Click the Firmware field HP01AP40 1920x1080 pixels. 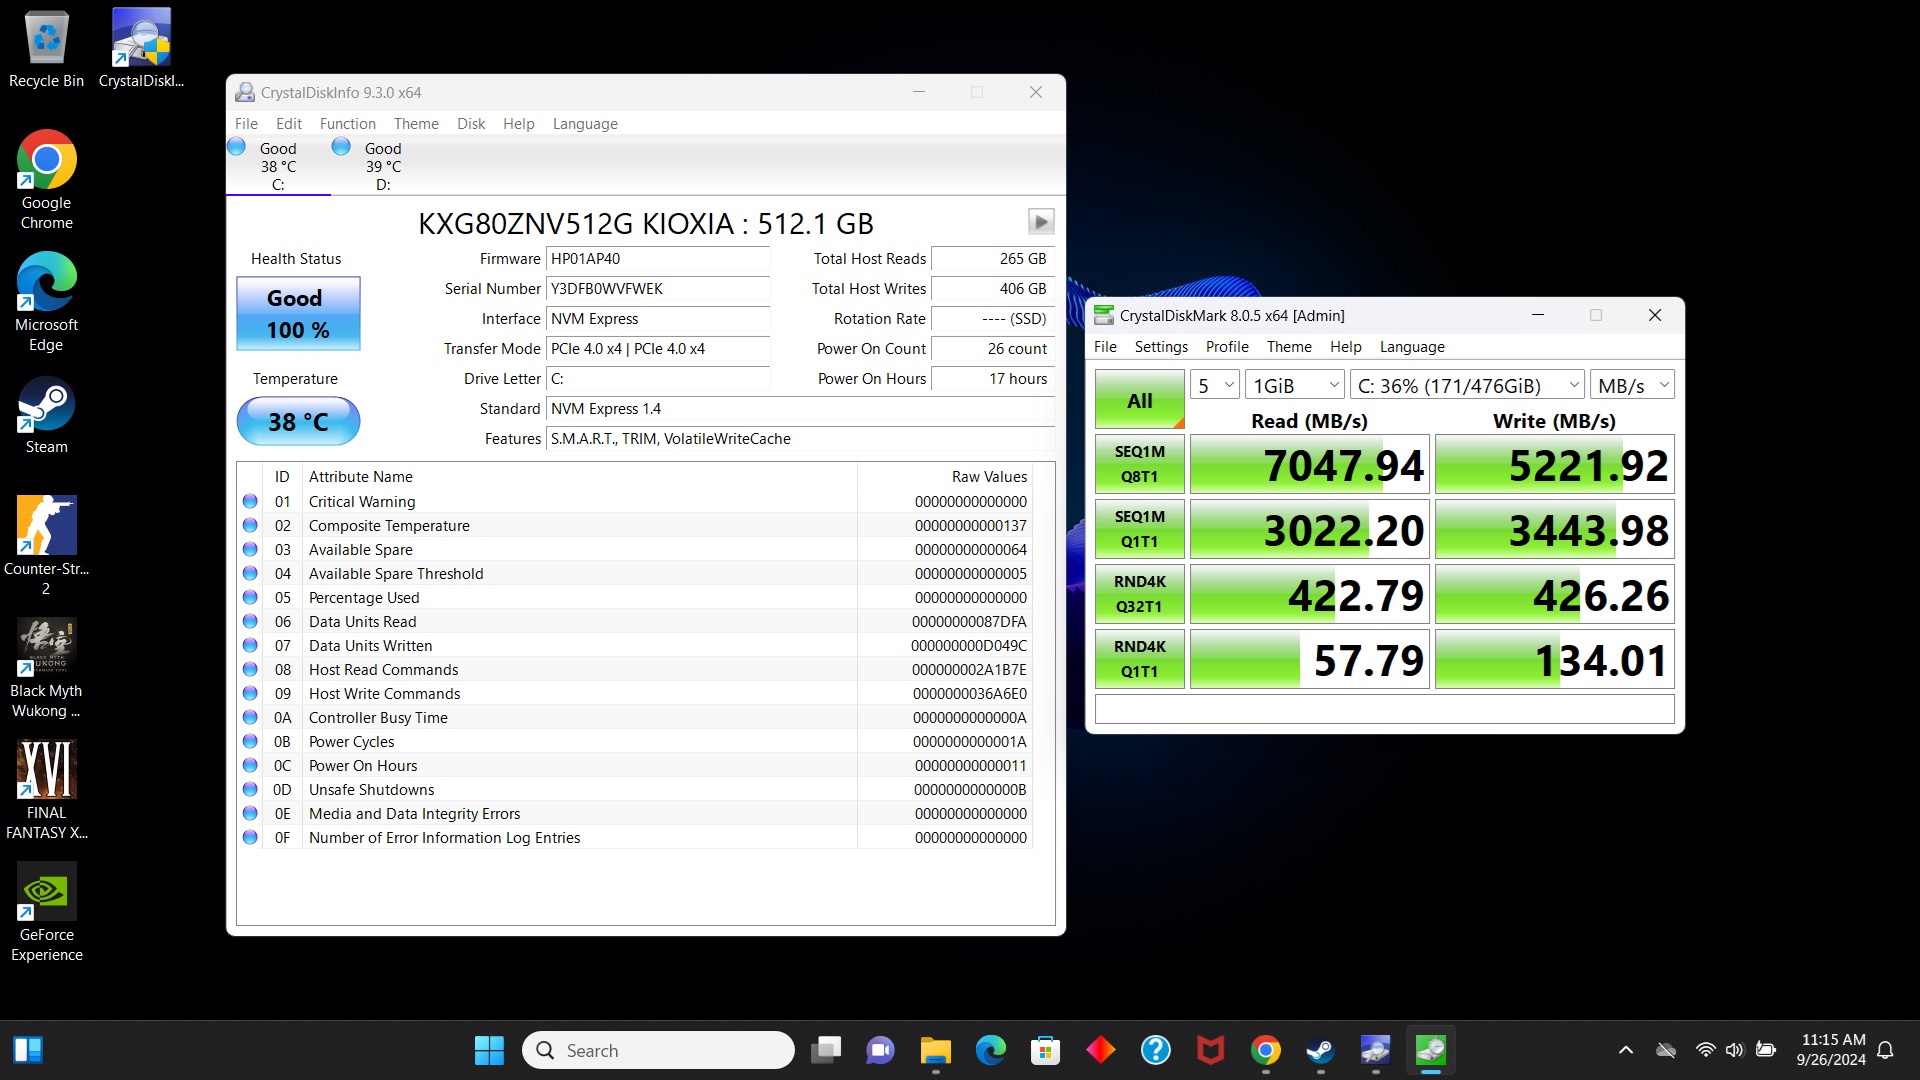[658, 259]
